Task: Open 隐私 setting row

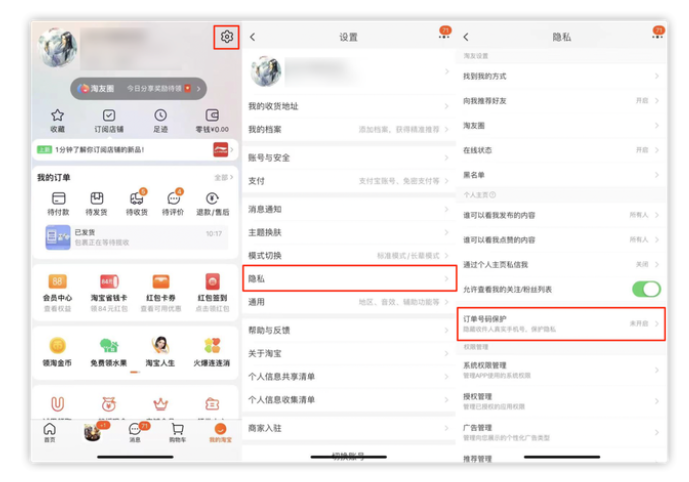Action: [x=349, y=278]
